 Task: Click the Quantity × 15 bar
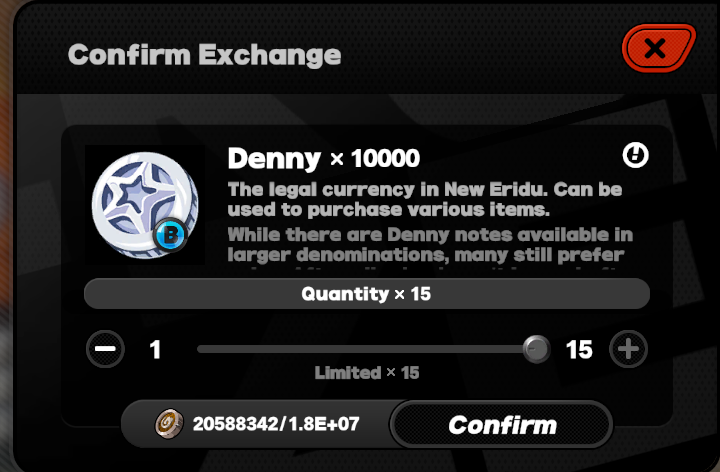(x=367, y=294)
